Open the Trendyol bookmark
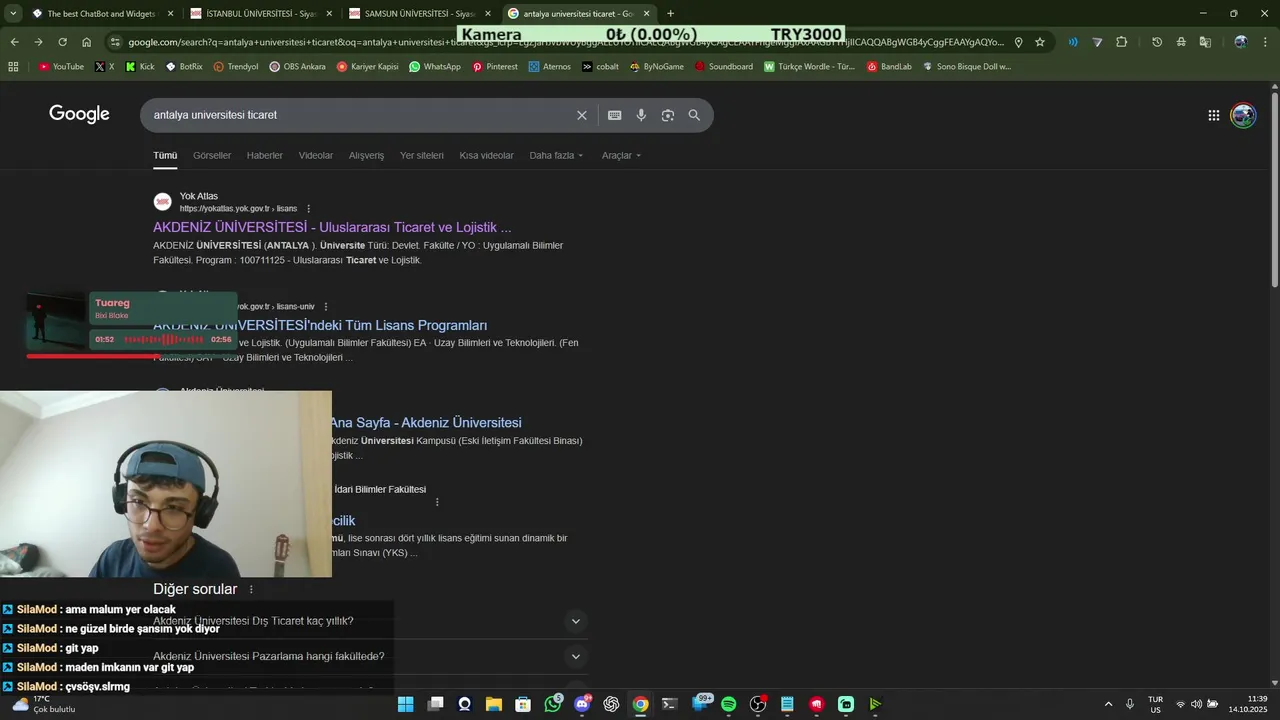Image resolution: width=1280 pixels, height=720 pixels. coord(235,67)
